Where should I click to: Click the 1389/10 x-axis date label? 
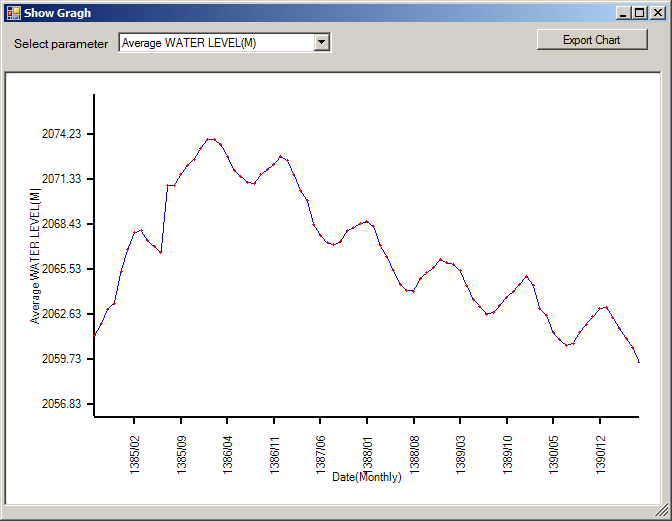point(507,455)
